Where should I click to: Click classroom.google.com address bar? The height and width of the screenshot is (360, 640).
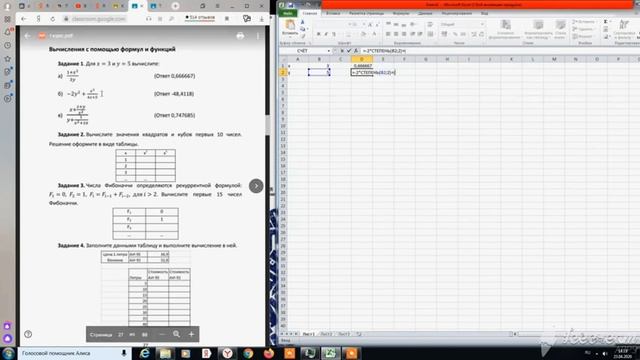tap(99, 19)
